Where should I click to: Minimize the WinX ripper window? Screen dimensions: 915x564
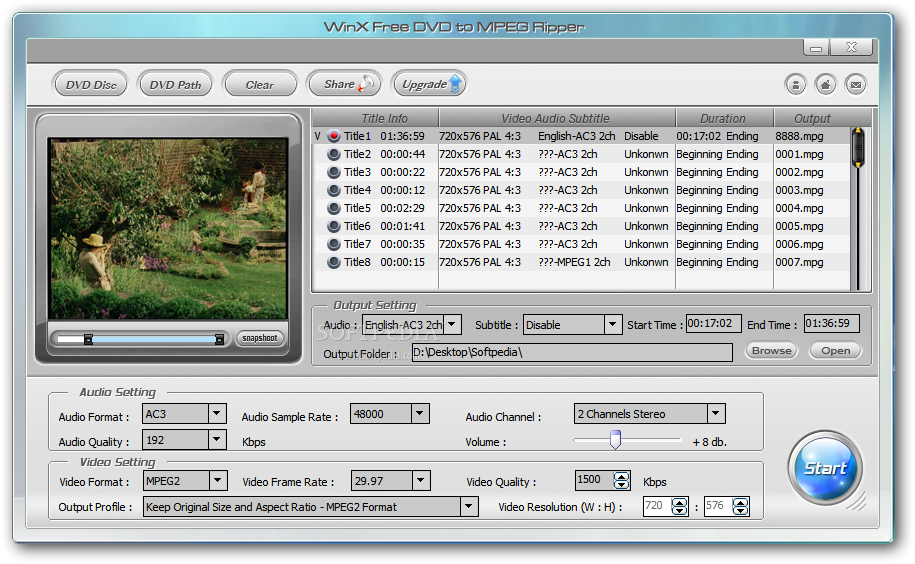click(x=816, y=47)
